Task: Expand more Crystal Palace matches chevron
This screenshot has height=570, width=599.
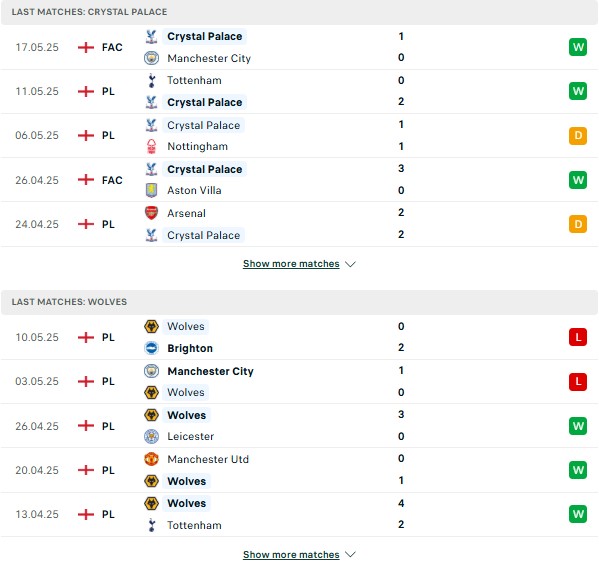Action: coord(350,264)
